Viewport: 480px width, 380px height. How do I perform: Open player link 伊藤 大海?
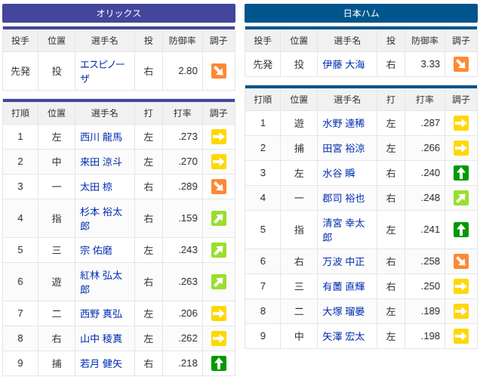tap(343, 64)
